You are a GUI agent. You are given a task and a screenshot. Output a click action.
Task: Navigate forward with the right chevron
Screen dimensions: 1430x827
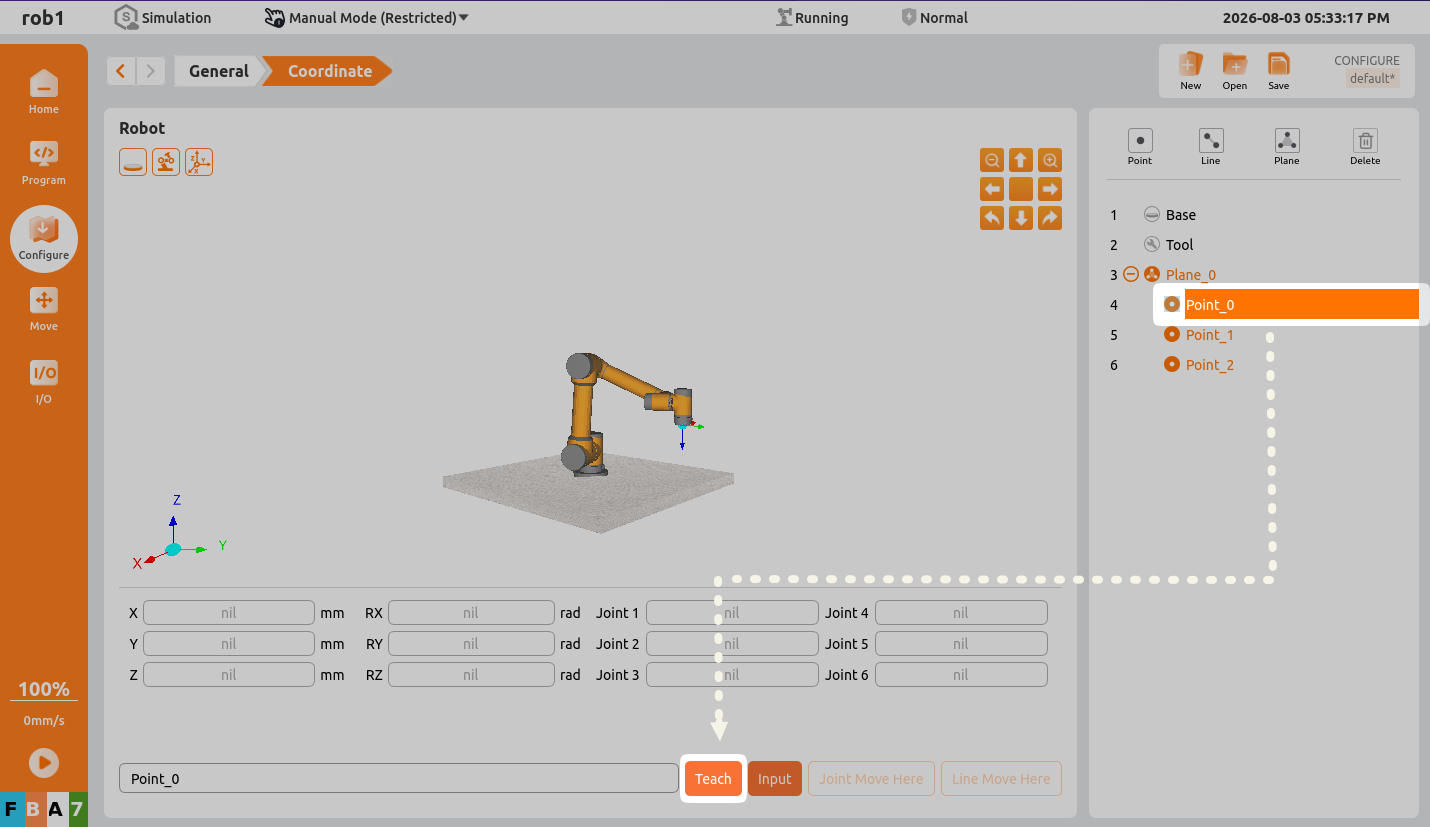[x=151, y=71]
